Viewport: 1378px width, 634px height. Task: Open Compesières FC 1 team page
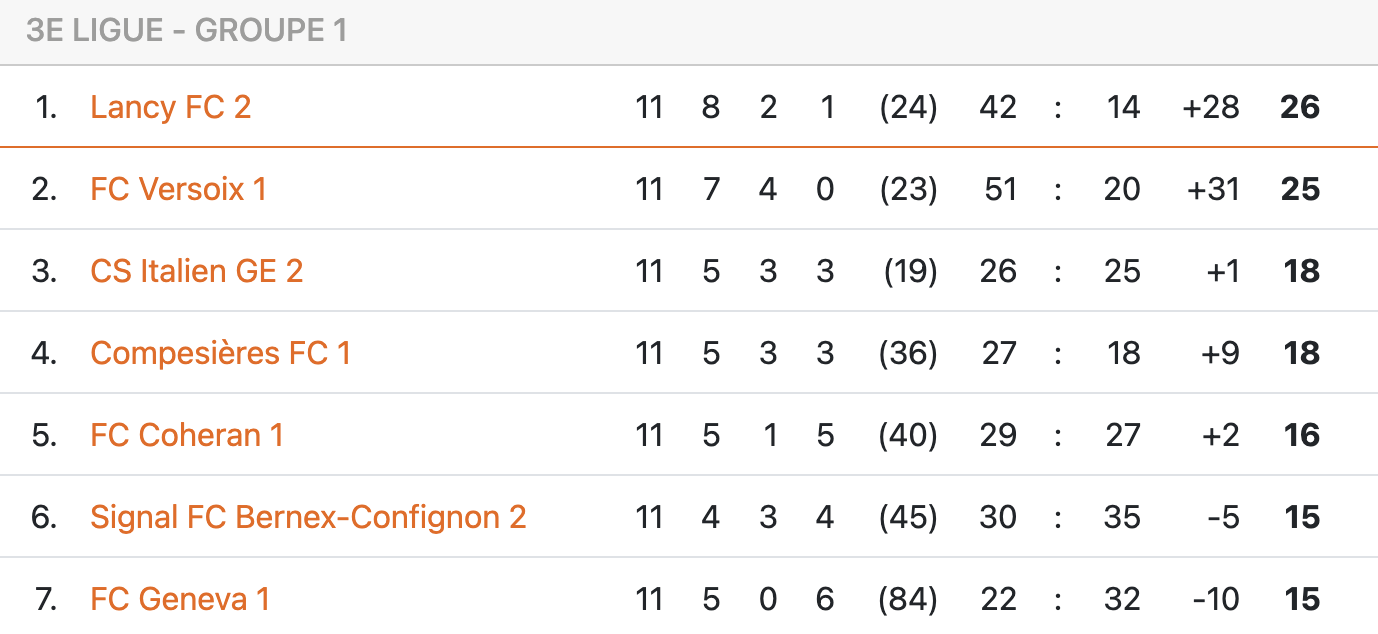[220, 353]
